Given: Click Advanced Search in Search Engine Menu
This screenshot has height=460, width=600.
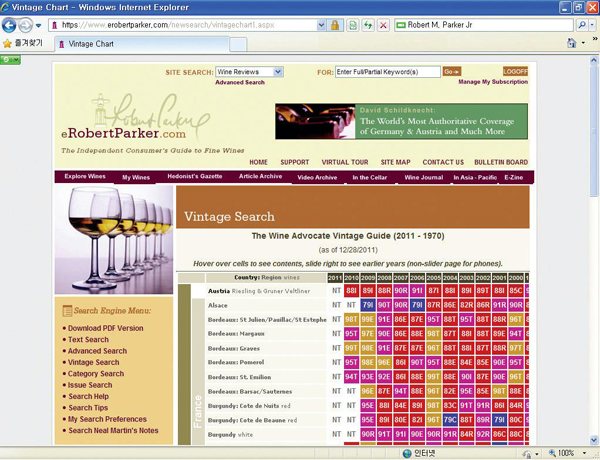Looking at the screenshot, I should coord(97,351).
